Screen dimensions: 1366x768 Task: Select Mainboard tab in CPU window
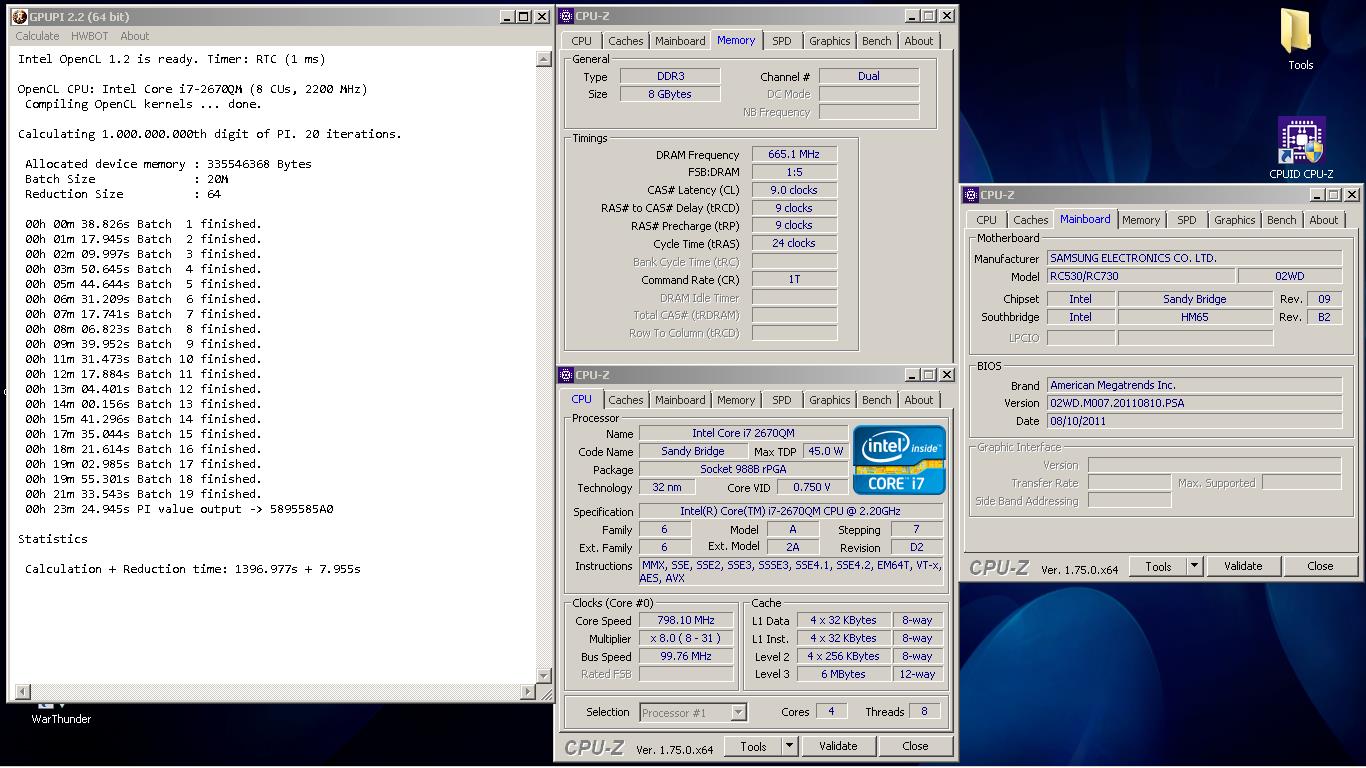click(680, 400)
